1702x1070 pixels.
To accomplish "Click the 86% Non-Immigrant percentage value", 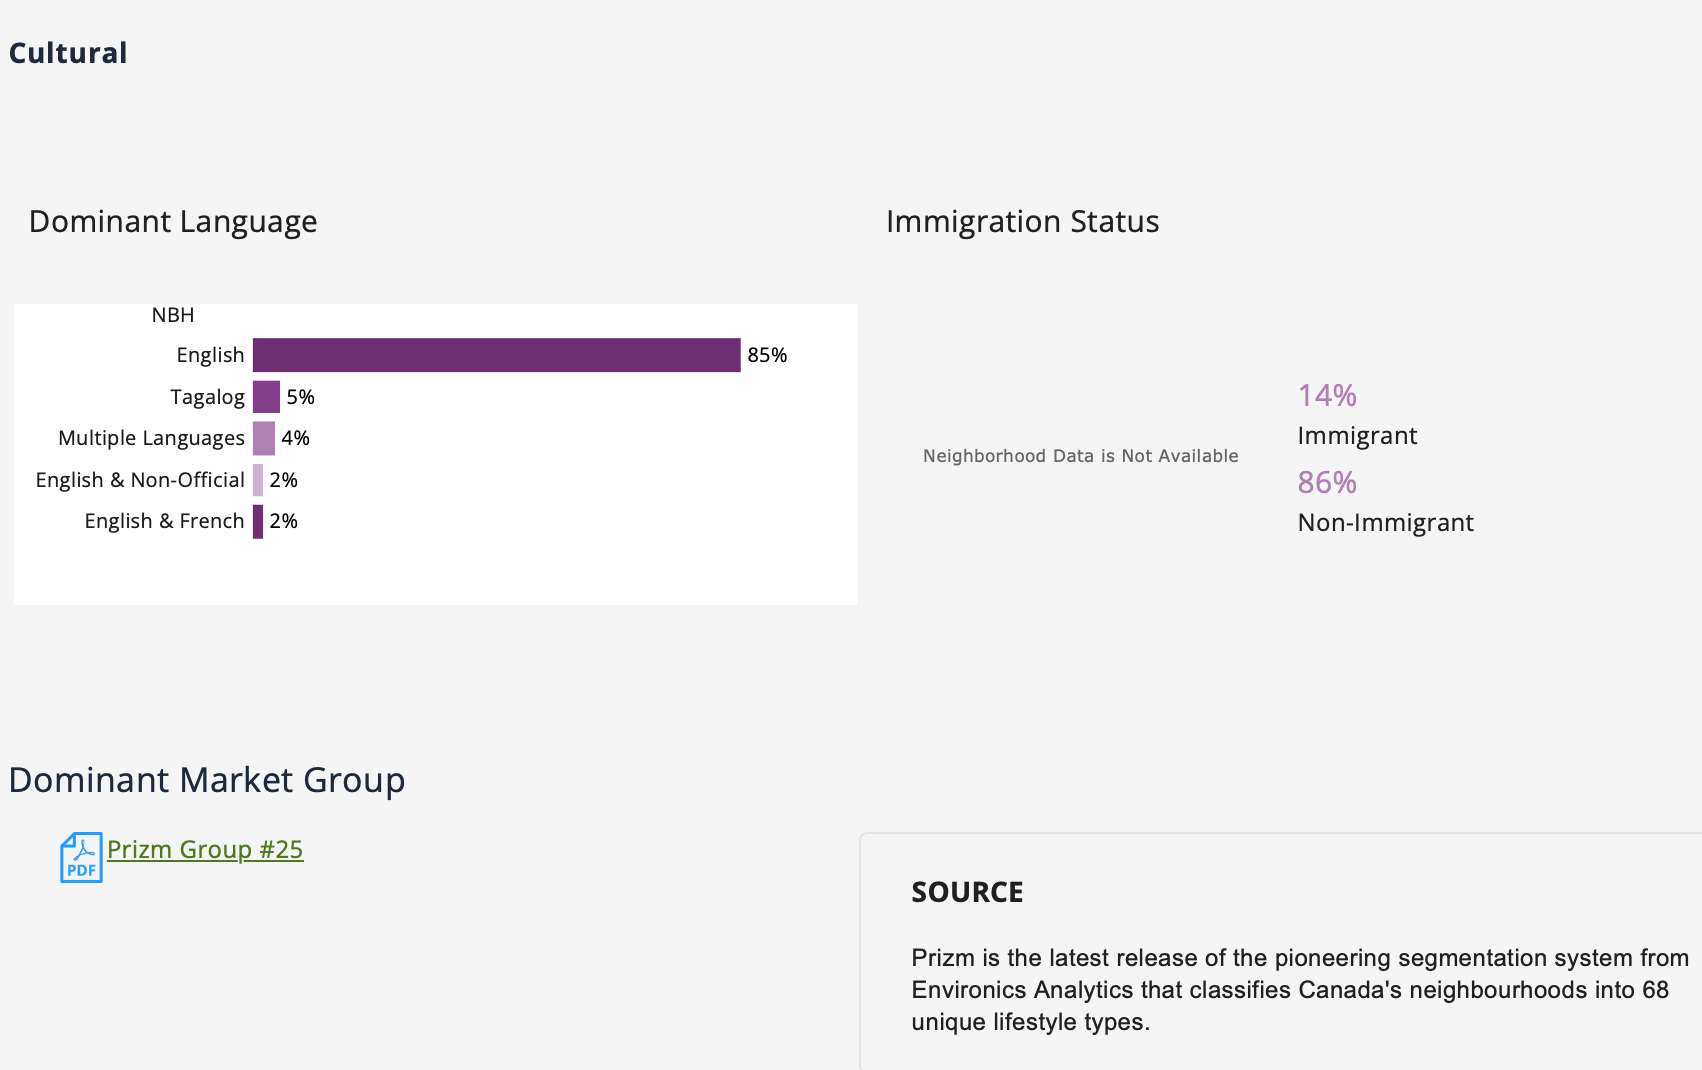I will click(1327, 482).
